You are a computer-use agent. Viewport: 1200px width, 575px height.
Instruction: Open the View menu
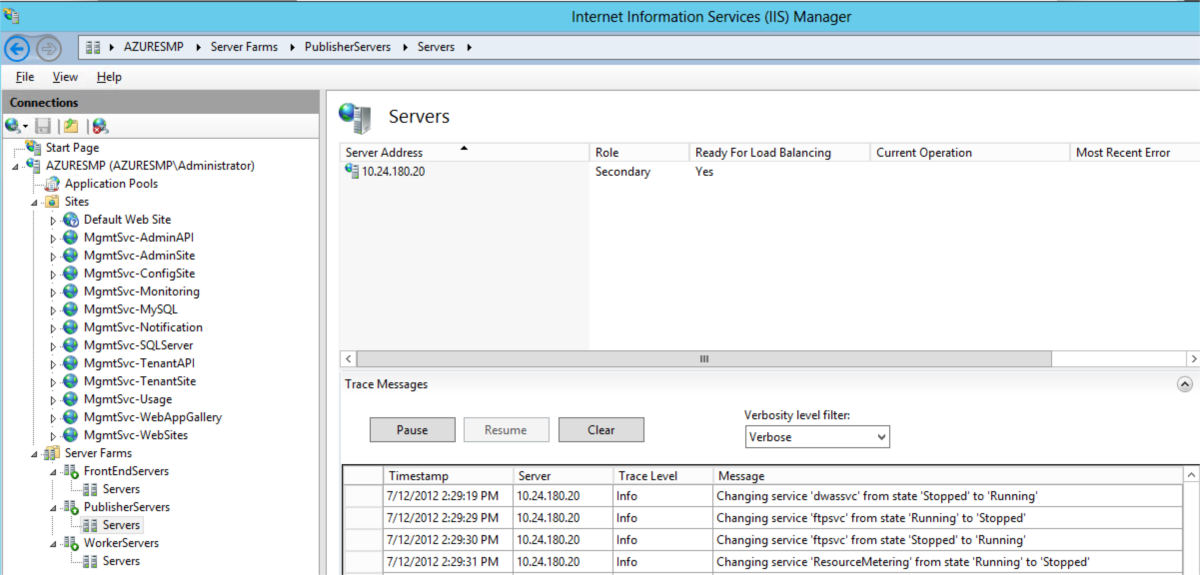tap(65, 77)
